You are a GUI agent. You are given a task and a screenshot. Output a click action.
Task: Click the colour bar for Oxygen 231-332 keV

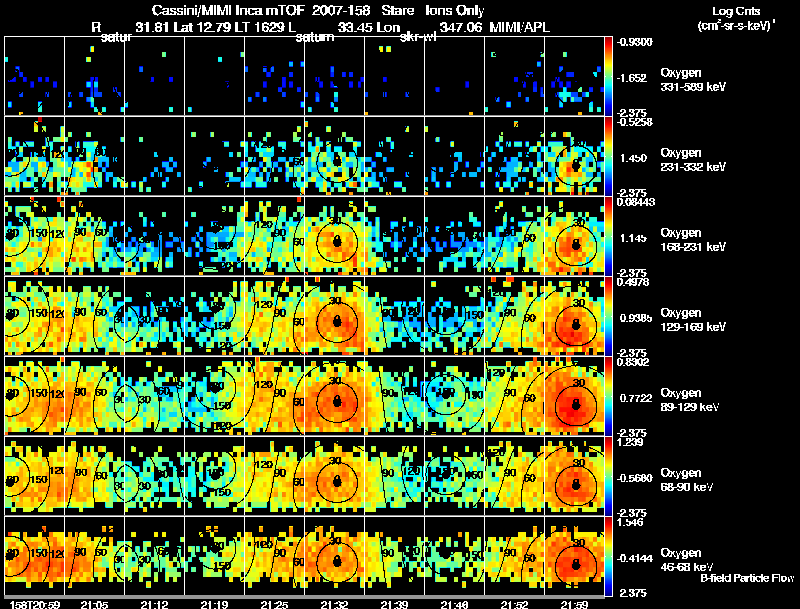click(x=608, y=156)
